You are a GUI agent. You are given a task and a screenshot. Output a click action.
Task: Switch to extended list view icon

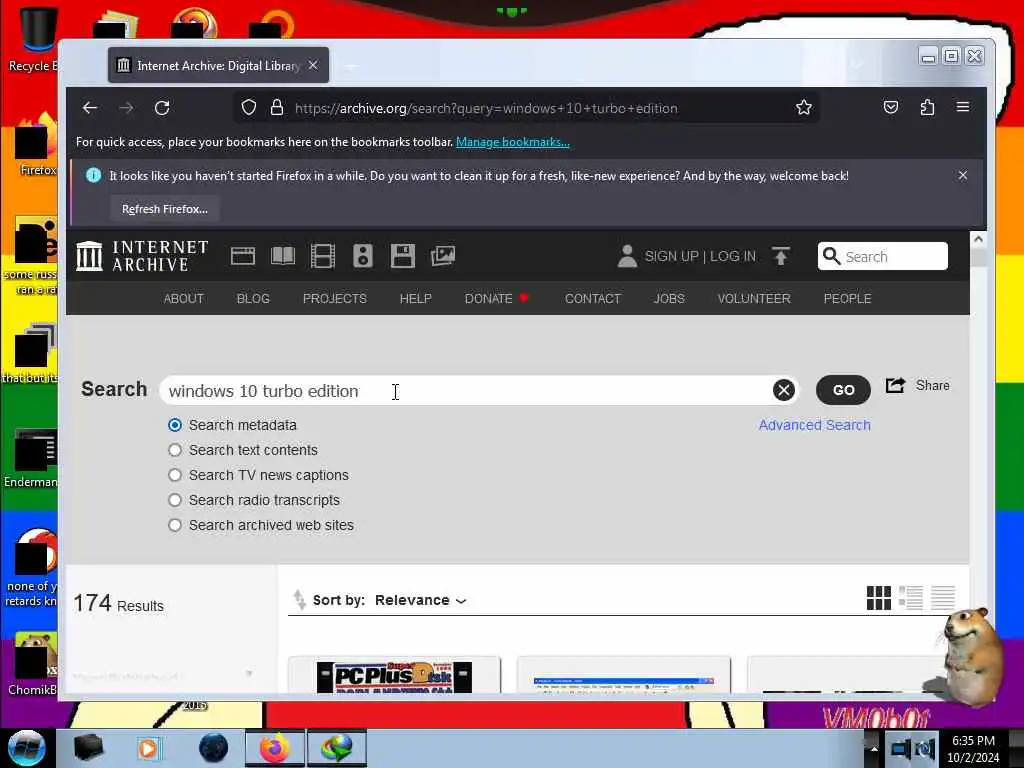910,598
